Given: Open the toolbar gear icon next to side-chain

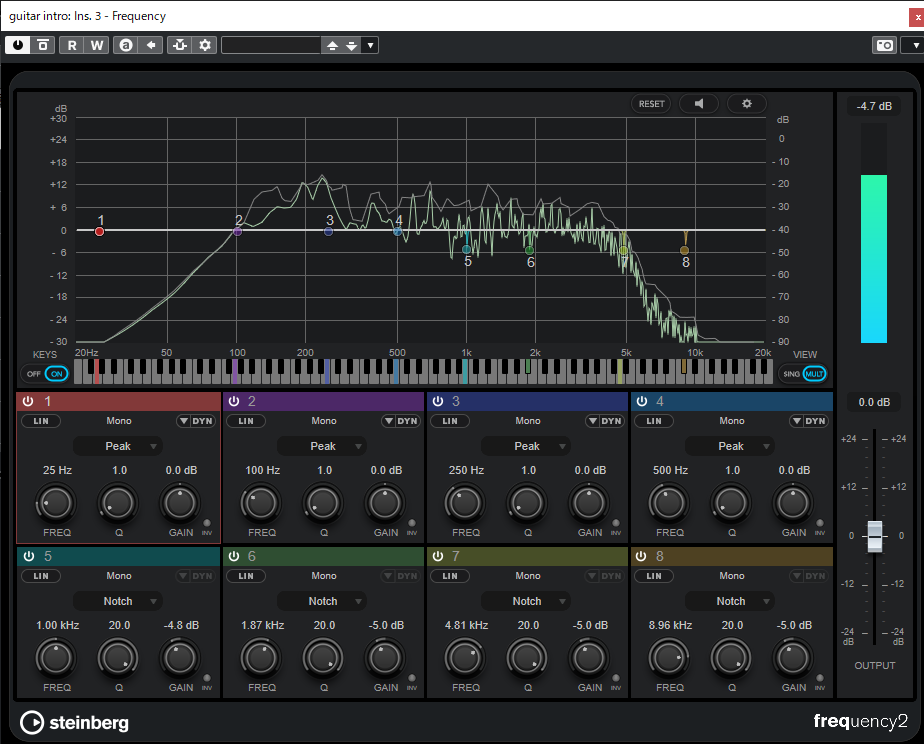Looking at the screenshot, I should 205,45.
